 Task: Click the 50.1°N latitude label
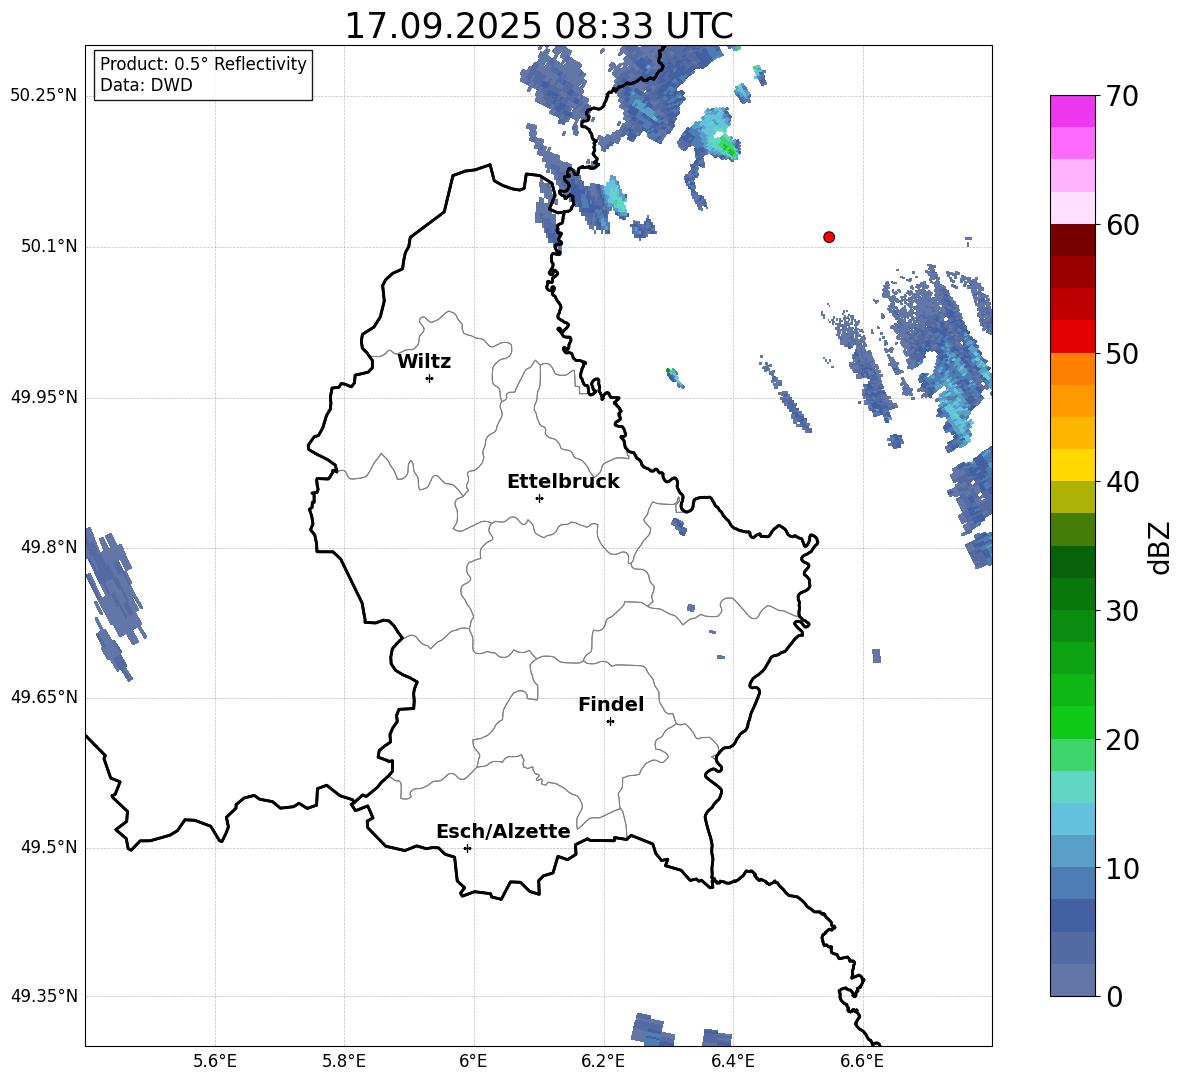pyautogui.click(x=49, y=247)
